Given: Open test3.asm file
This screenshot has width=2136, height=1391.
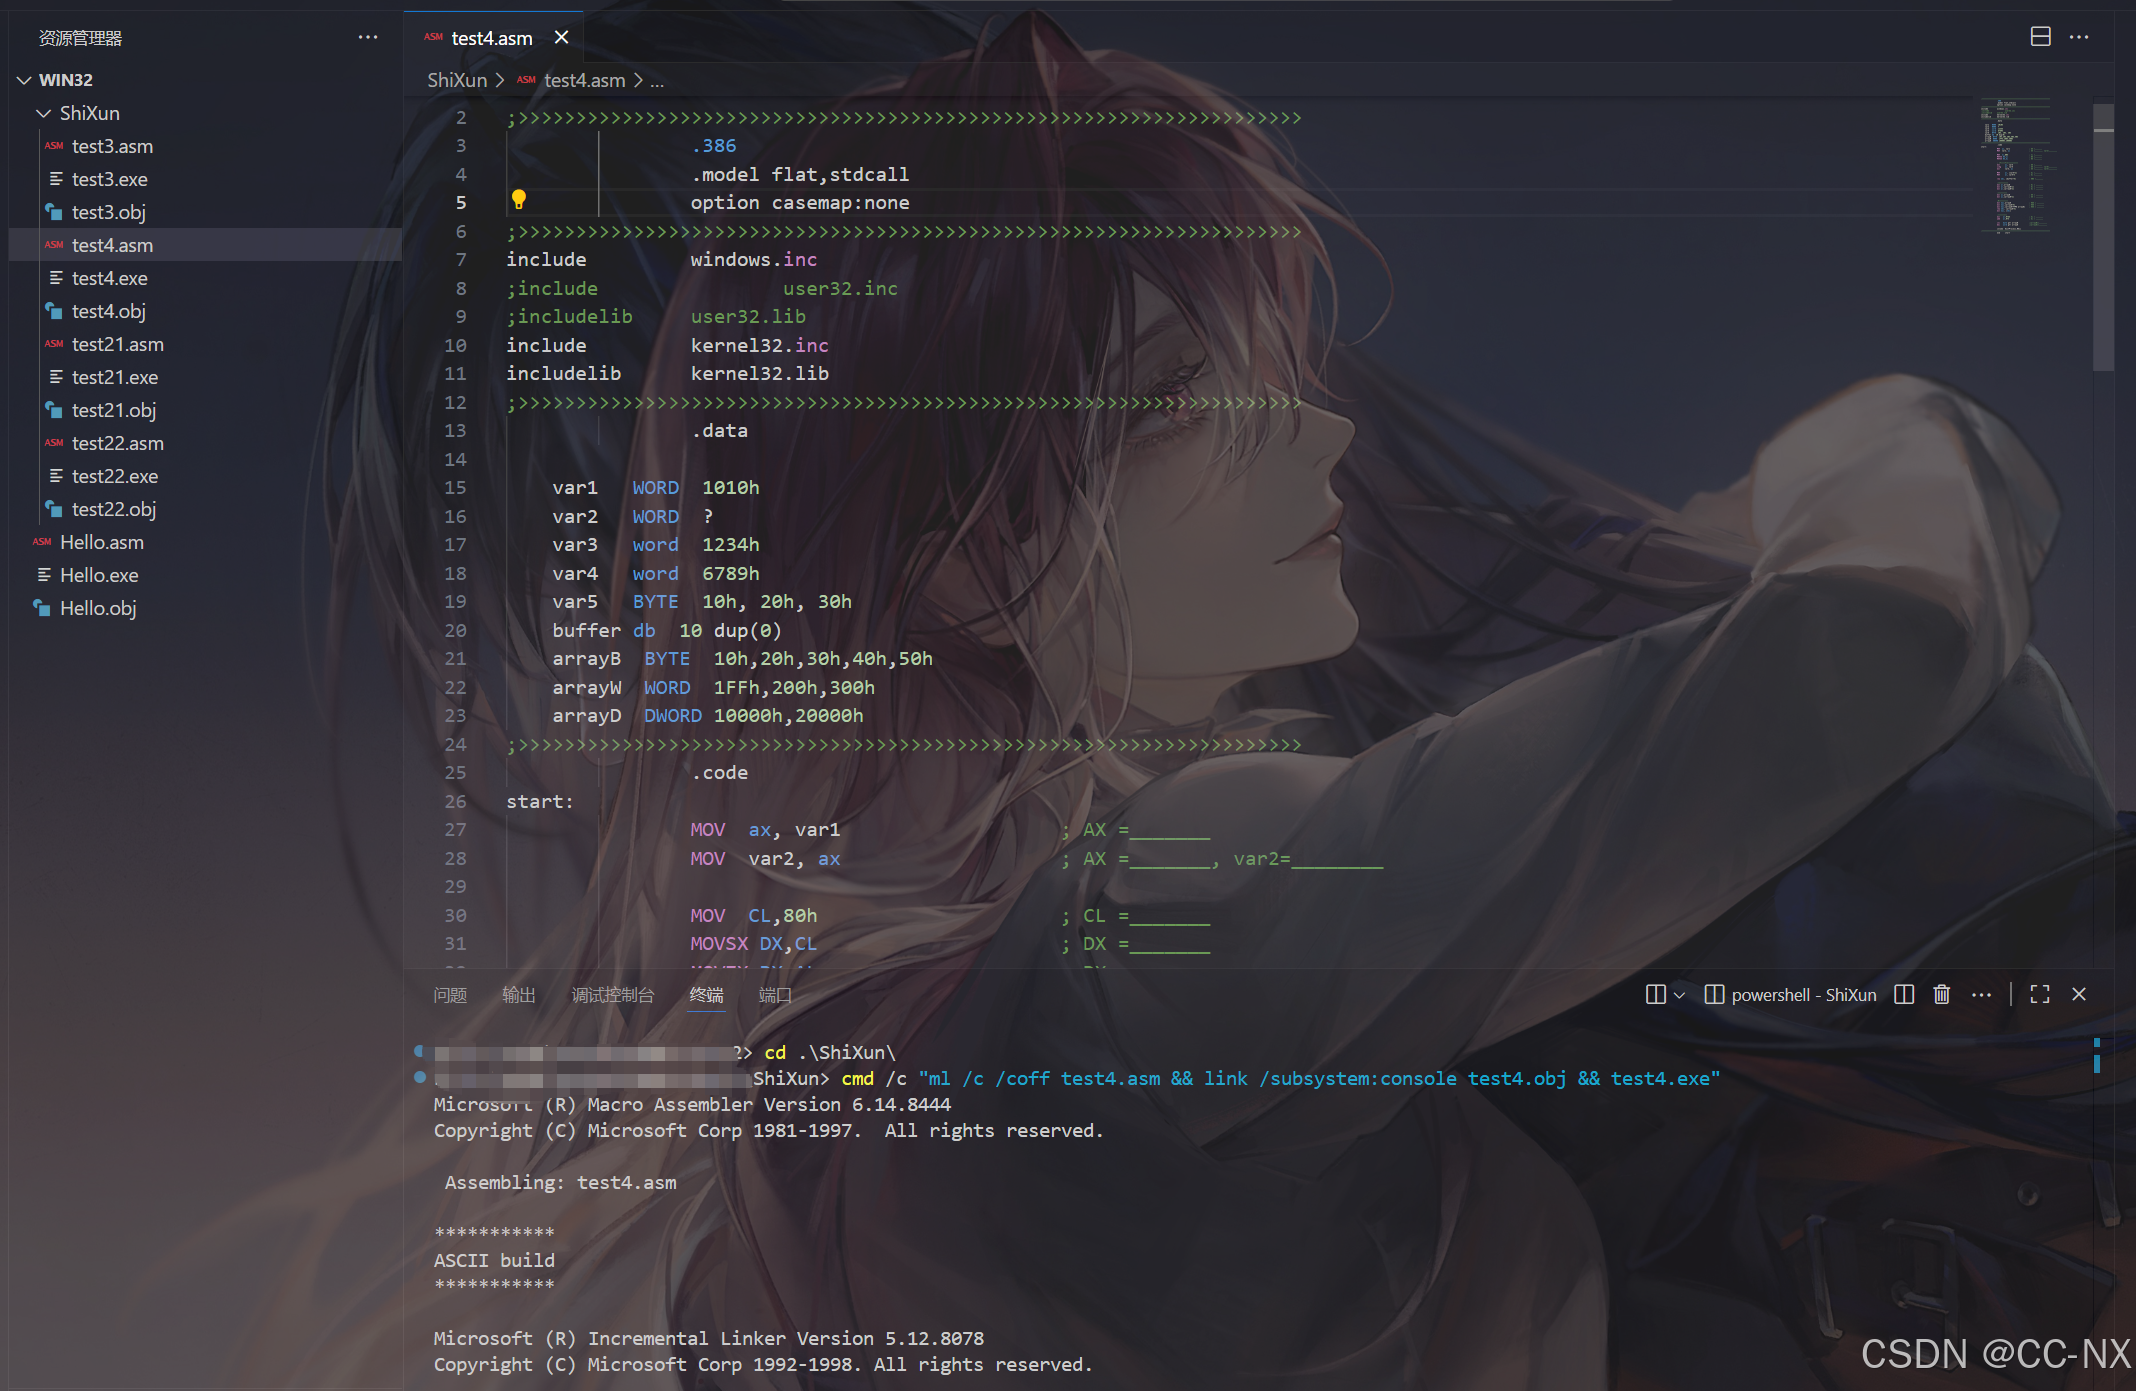Looking at the screenshot, I should pyautogui.click(x=205, y=146).
